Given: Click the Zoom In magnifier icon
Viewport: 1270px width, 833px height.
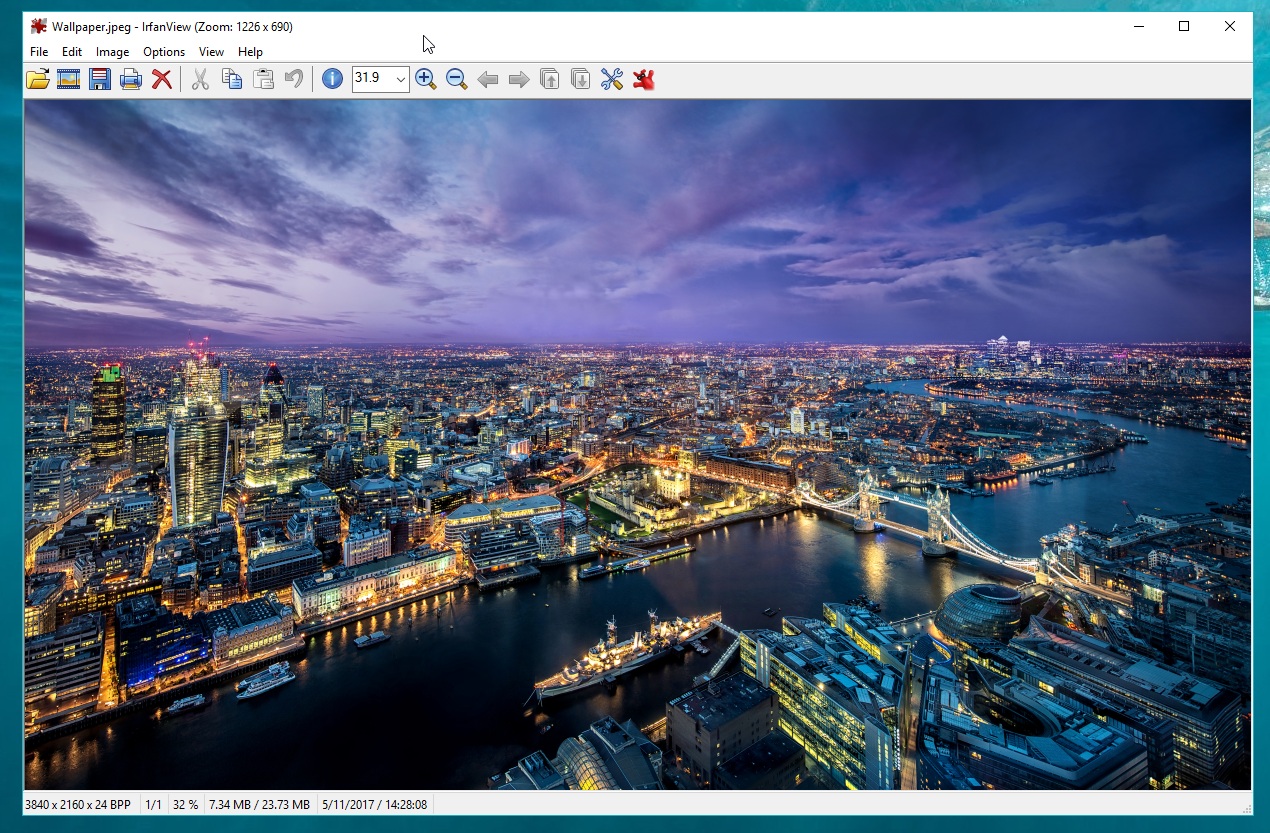Looking at the screenshot, I should point(426,79).
